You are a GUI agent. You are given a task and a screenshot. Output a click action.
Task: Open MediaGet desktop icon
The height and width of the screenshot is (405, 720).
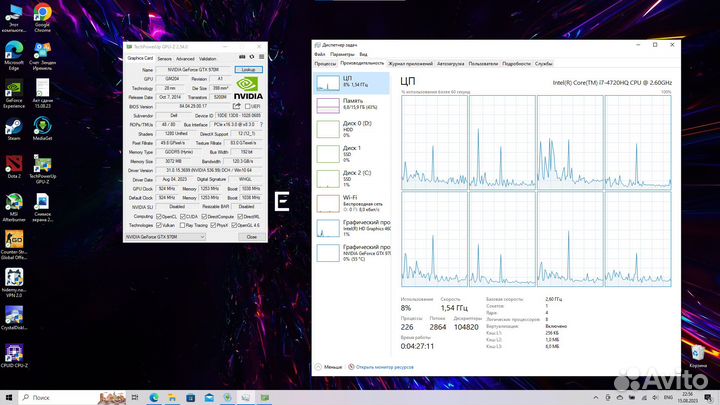tap(42, 129)
